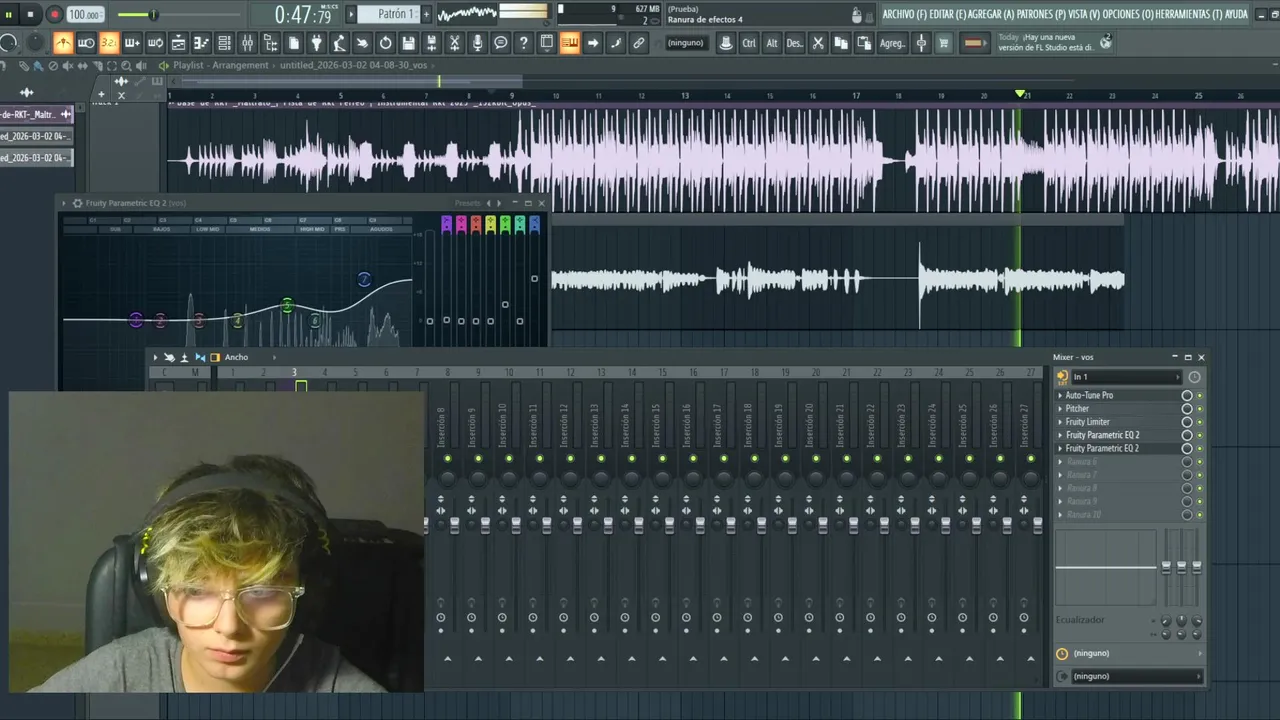Viewport: 1280px width, 720px height.
Task: Click the tempo field showing 100.000
Action: click(85, 15)
